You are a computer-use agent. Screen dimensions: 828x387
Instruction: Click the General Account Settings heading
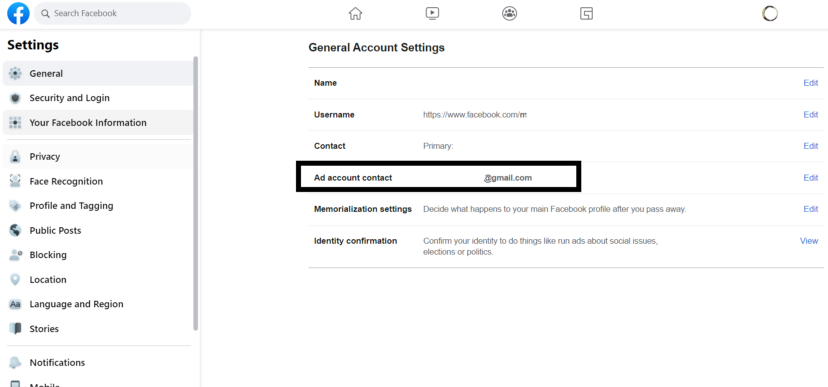(x=377, y=48)
